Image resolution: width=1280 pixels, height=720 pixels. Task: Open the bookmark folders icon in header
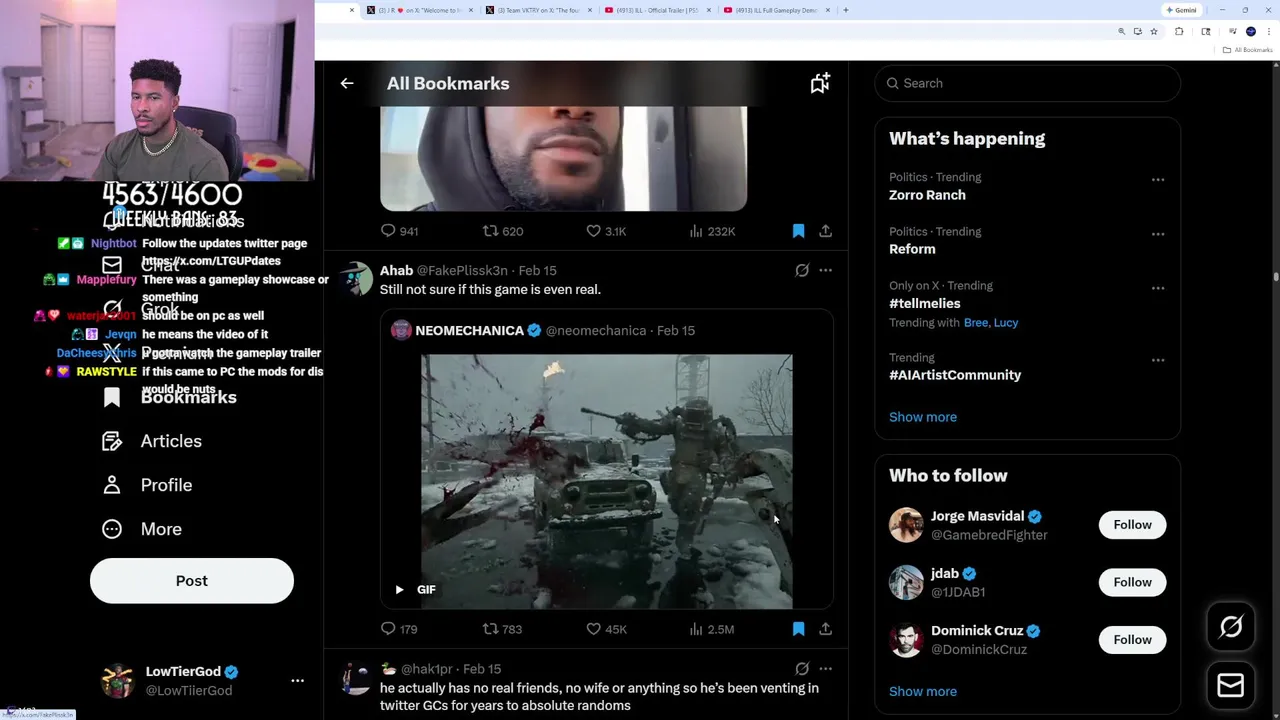click(x=820, y=84)
